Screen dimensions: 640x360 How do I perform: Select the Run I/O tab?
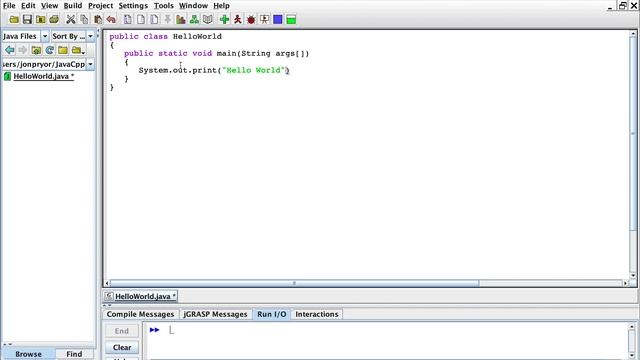pos(271,314)
